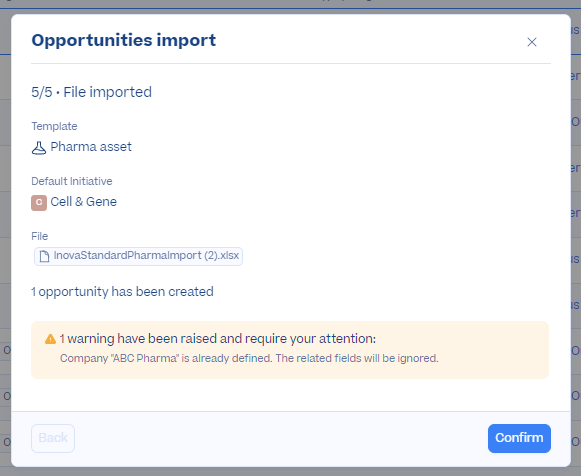The width and height of the screenshot is (581, 476).
Task: Click the Confirm button
Action: [519, 438]
